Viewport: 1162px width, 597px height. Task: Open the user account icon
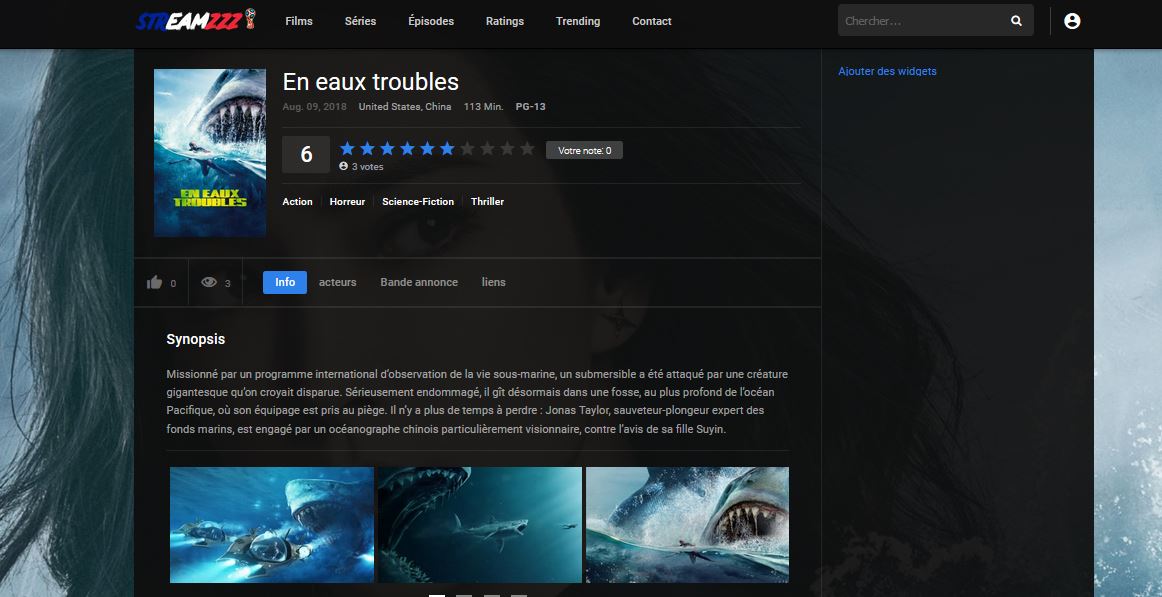1072,21
